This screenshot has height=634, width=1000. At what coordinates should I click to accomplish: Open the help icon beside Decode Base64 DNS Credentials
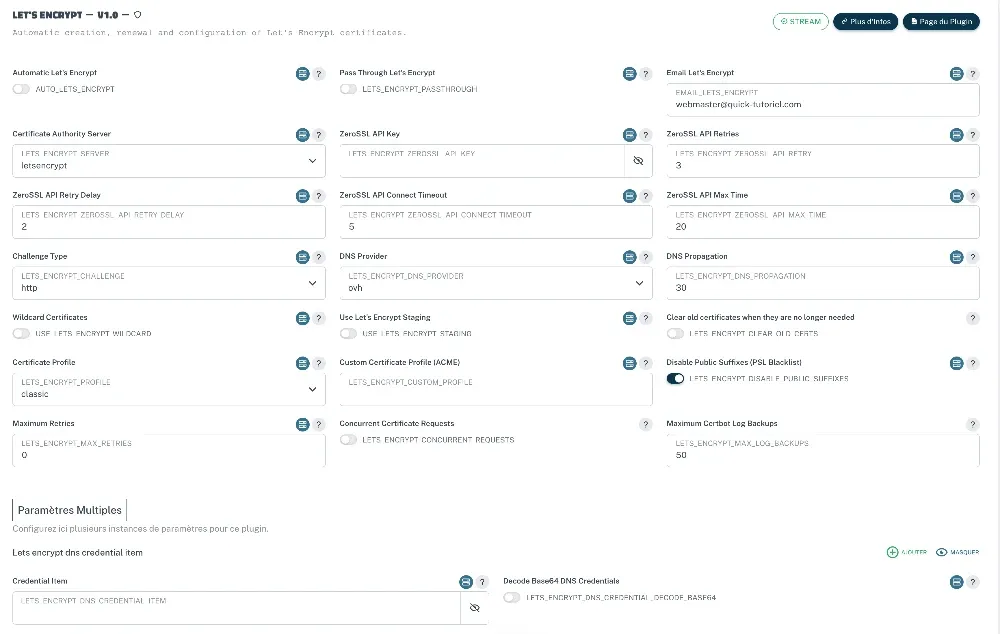(x=973, y=582)
